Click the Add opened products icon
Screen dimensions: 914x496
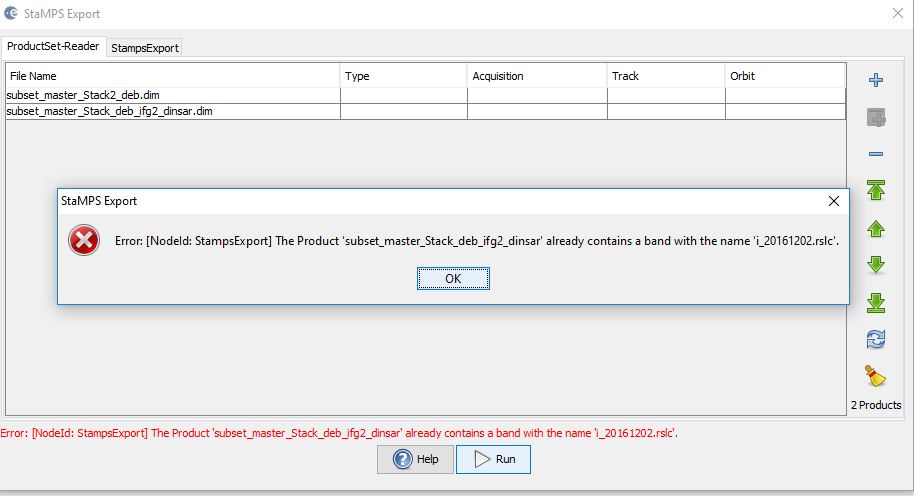pos(876,117)
